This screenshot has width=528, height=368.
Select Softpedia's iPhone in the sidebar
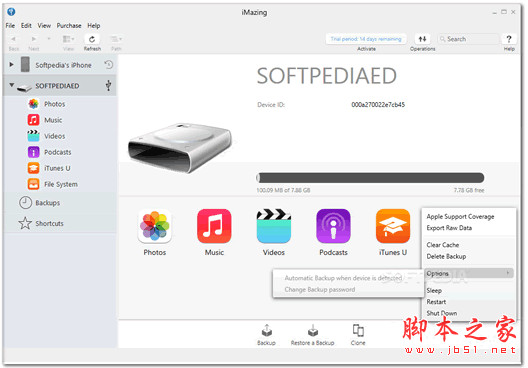(x=63, y=65)
